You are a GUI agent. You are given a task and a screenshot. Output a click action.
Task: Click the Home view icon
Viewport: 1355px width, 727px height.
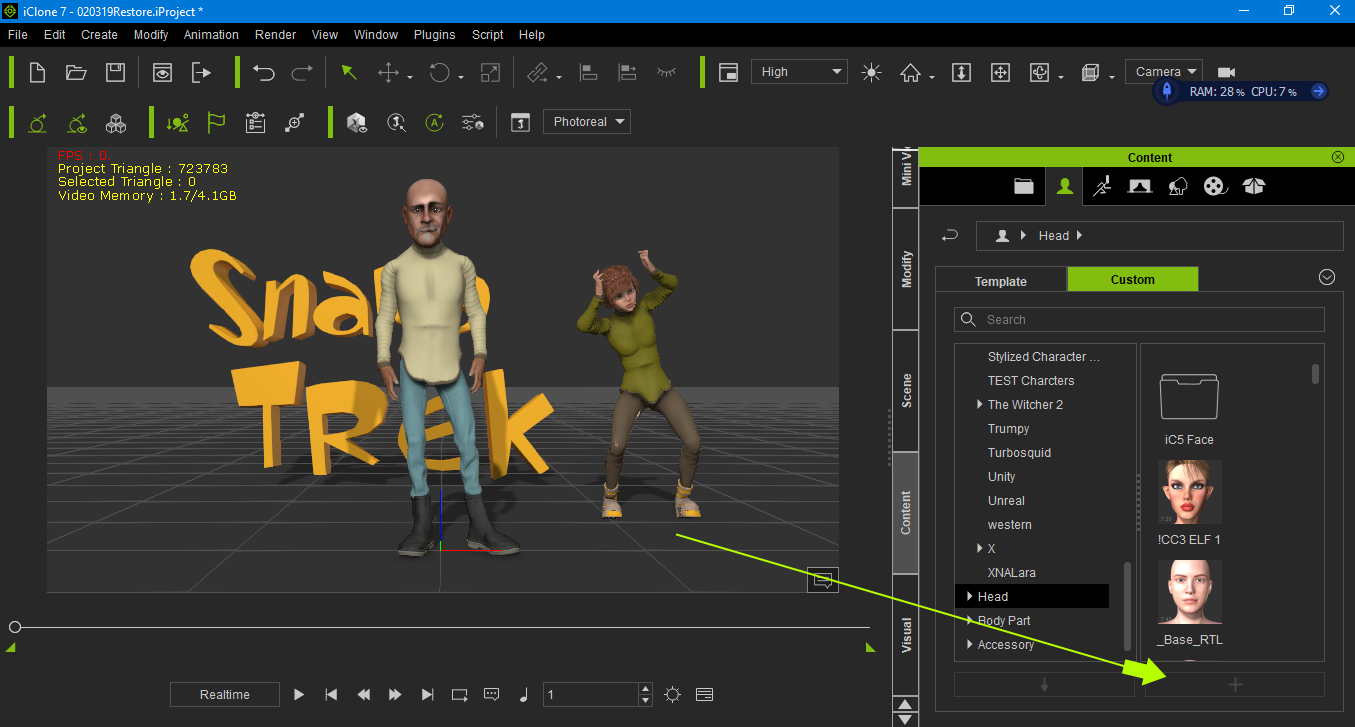[x=910, y=72]
